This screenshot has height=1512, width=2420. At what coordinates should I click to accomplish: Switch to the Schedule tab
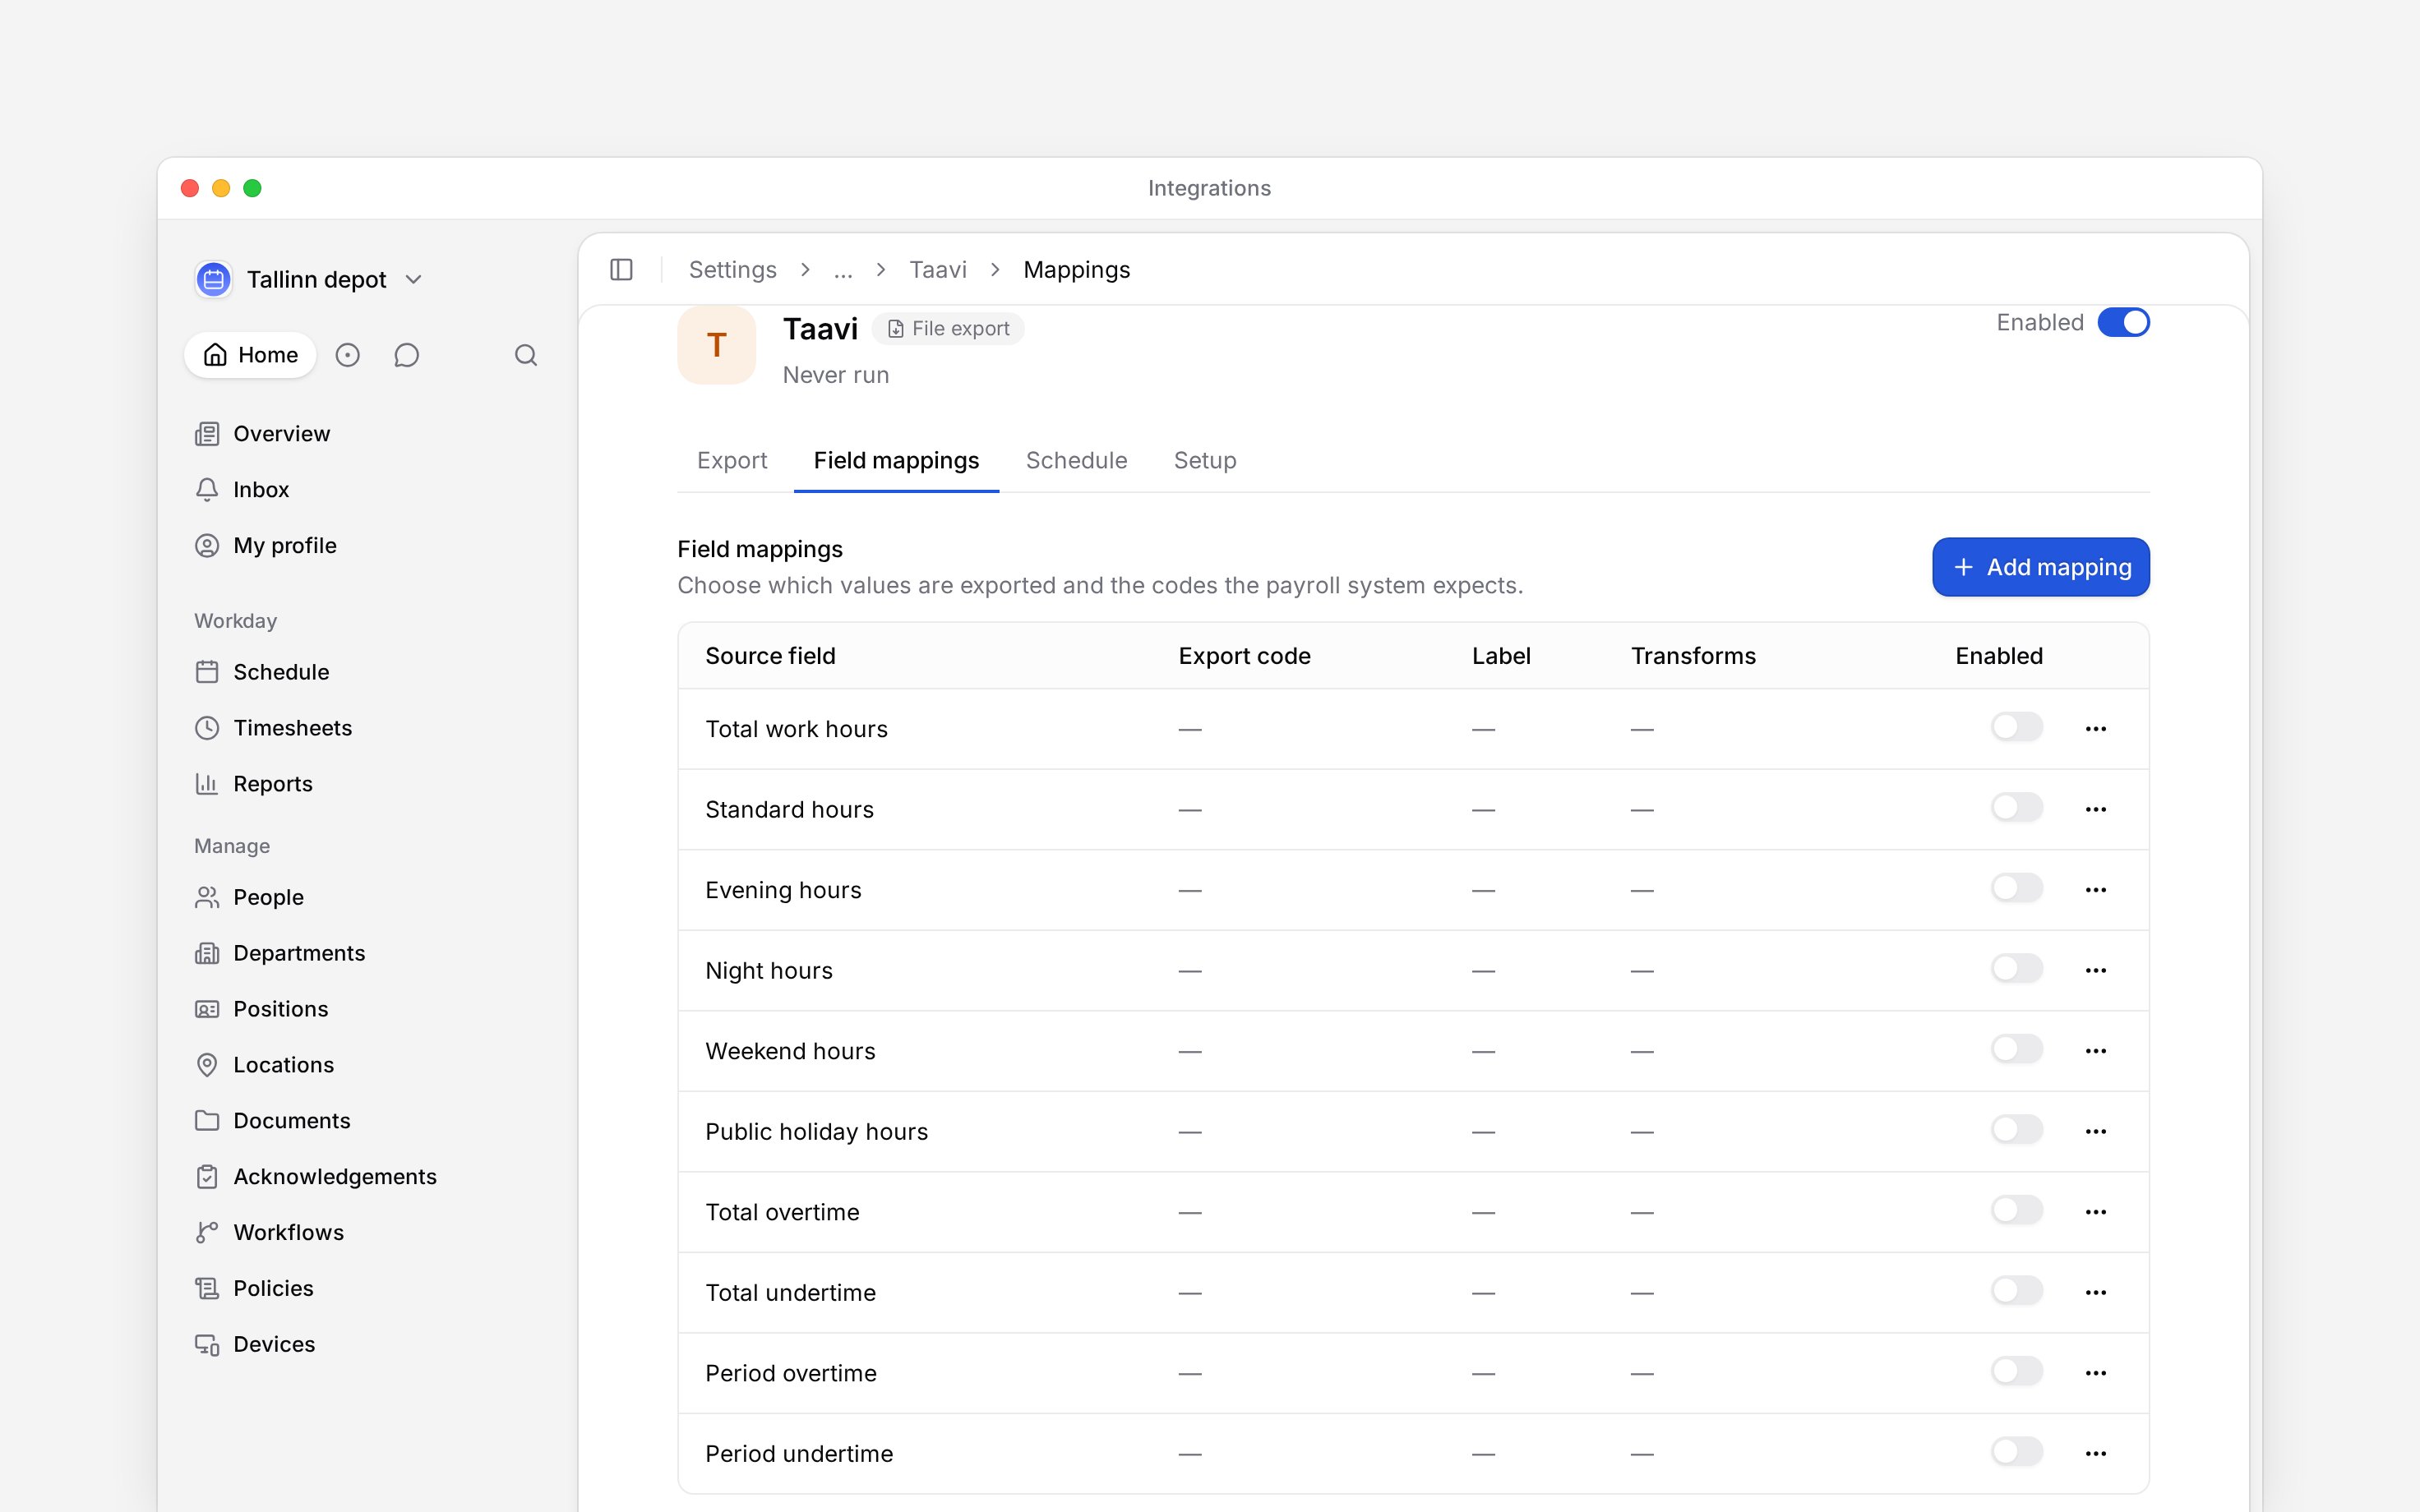tap(1076, 460)
